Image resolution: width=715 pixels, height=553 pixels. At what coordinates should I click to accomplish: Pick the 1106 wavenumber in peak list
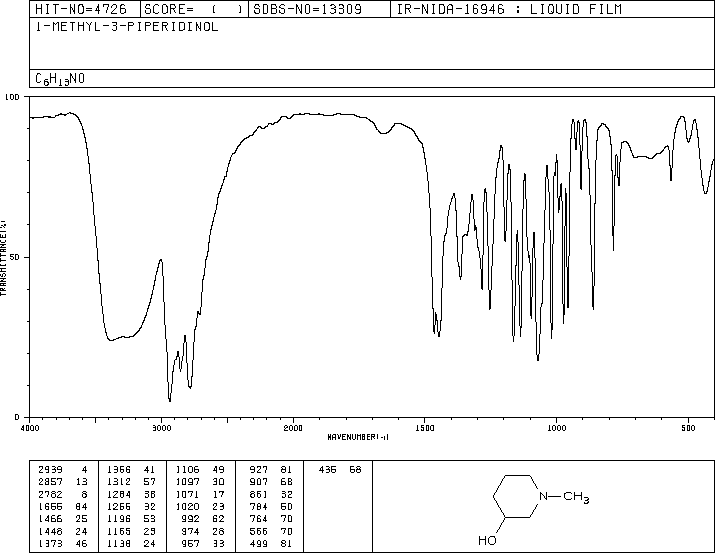point(187,469)
